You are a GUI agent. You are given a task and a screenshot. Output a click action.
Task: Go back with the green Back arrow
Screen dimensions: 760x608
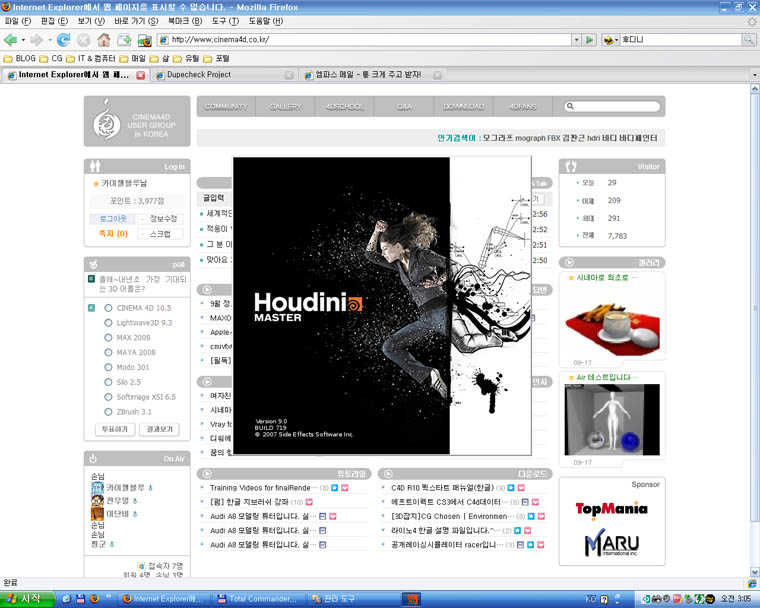pyautogui.click(x=10, y=40)
